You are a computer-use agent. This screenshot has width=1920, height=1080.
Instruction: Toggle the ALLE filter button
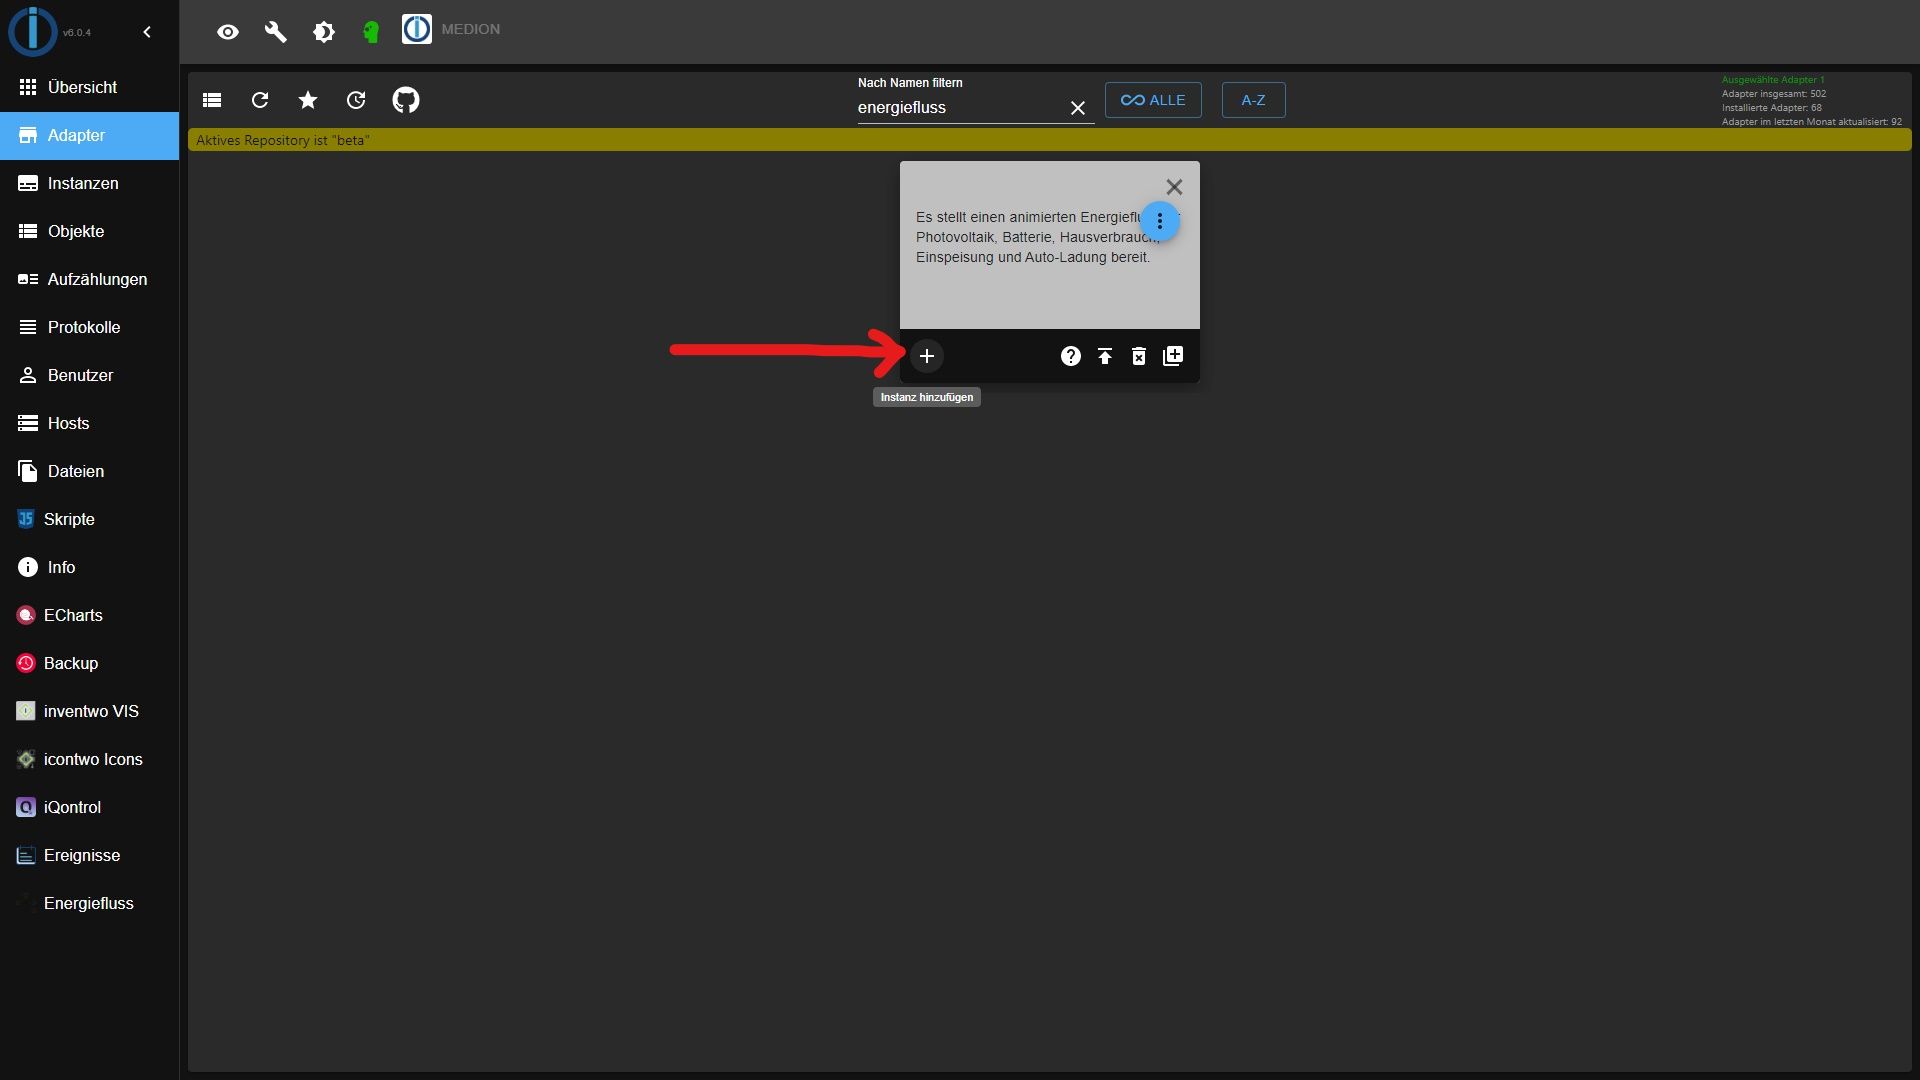pos(1153,99)
